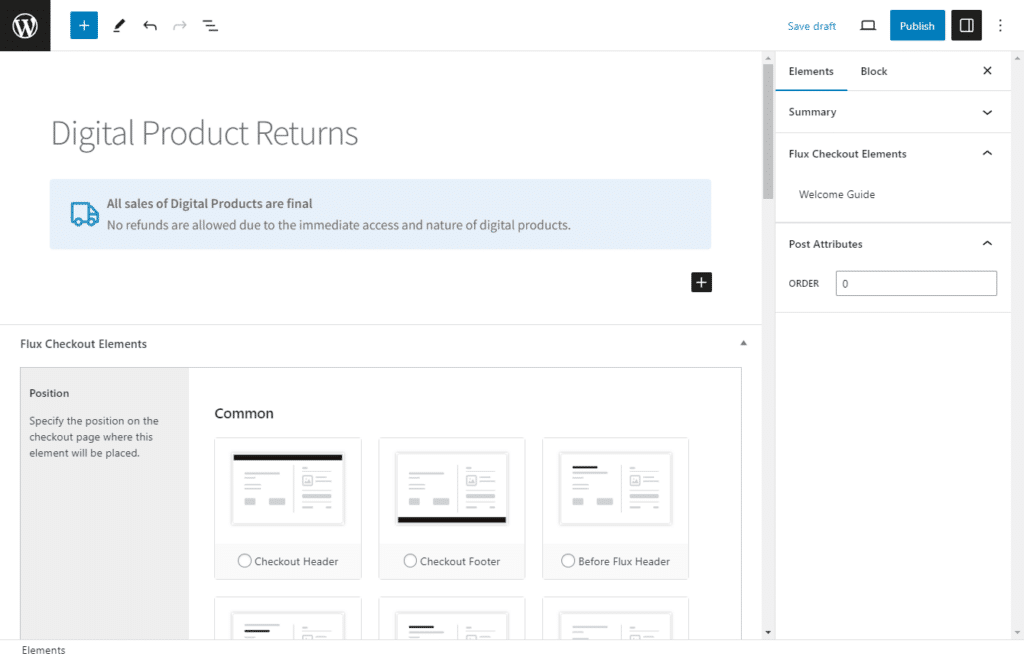Click inside the ORDER input field
1024x660 pixels.
[x=915, y=283]
